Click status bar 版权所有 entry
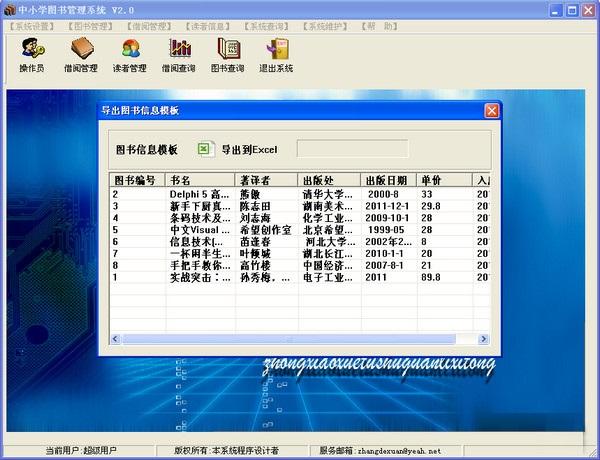The image size is (600, 460). 226,451
